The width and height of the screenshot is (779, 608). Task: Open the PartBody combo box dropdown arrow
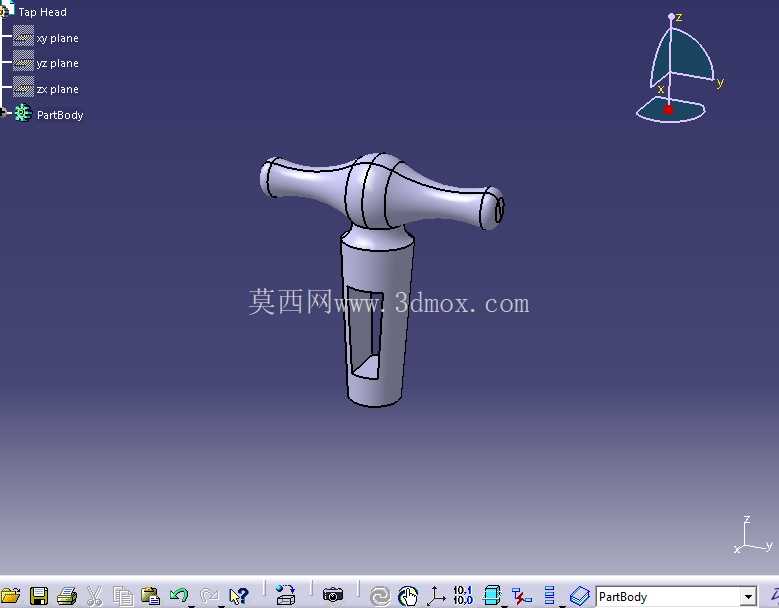click(x=748, y=597)
